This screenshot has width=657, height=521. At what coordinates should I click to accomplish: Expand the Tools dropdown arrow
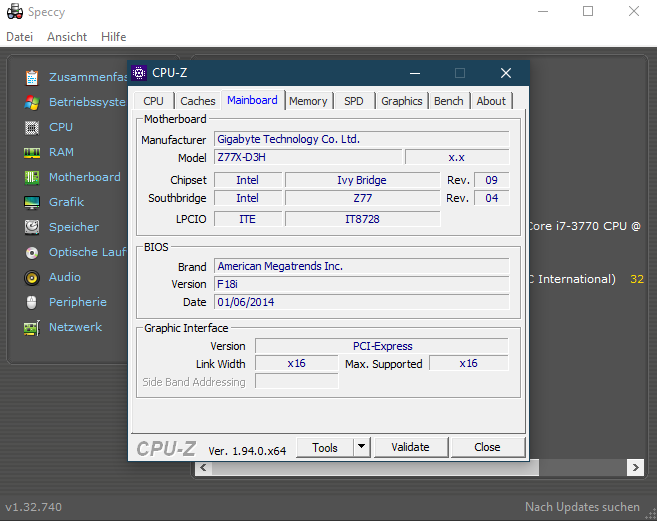point(362,448)
